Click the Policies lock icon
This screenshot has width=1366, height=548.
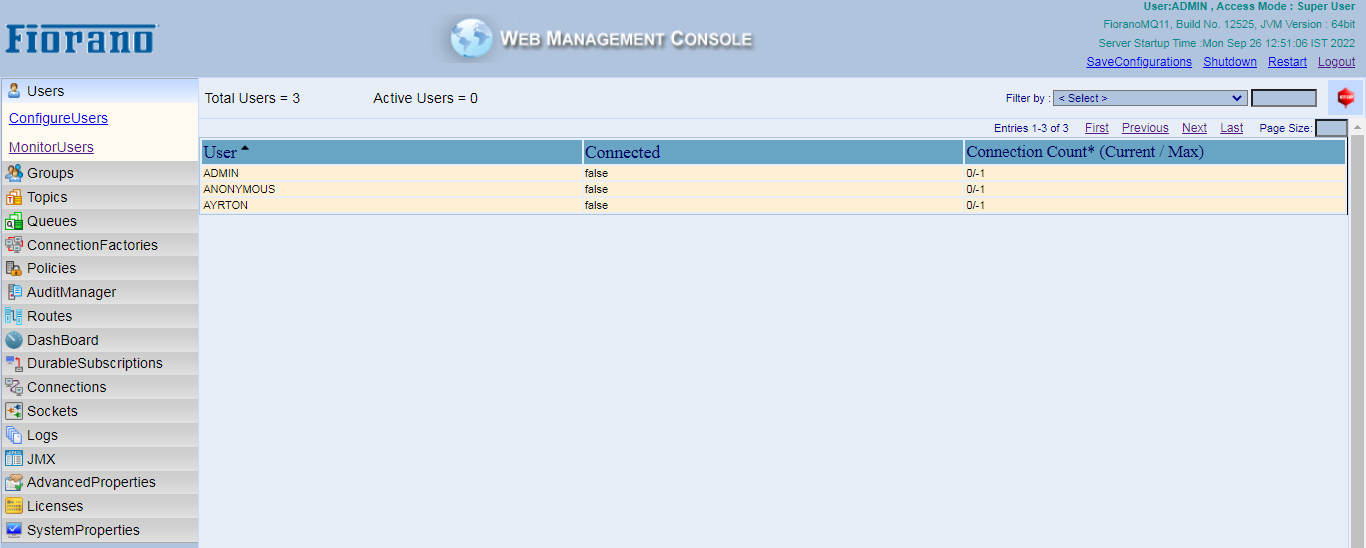coord(14,268)
